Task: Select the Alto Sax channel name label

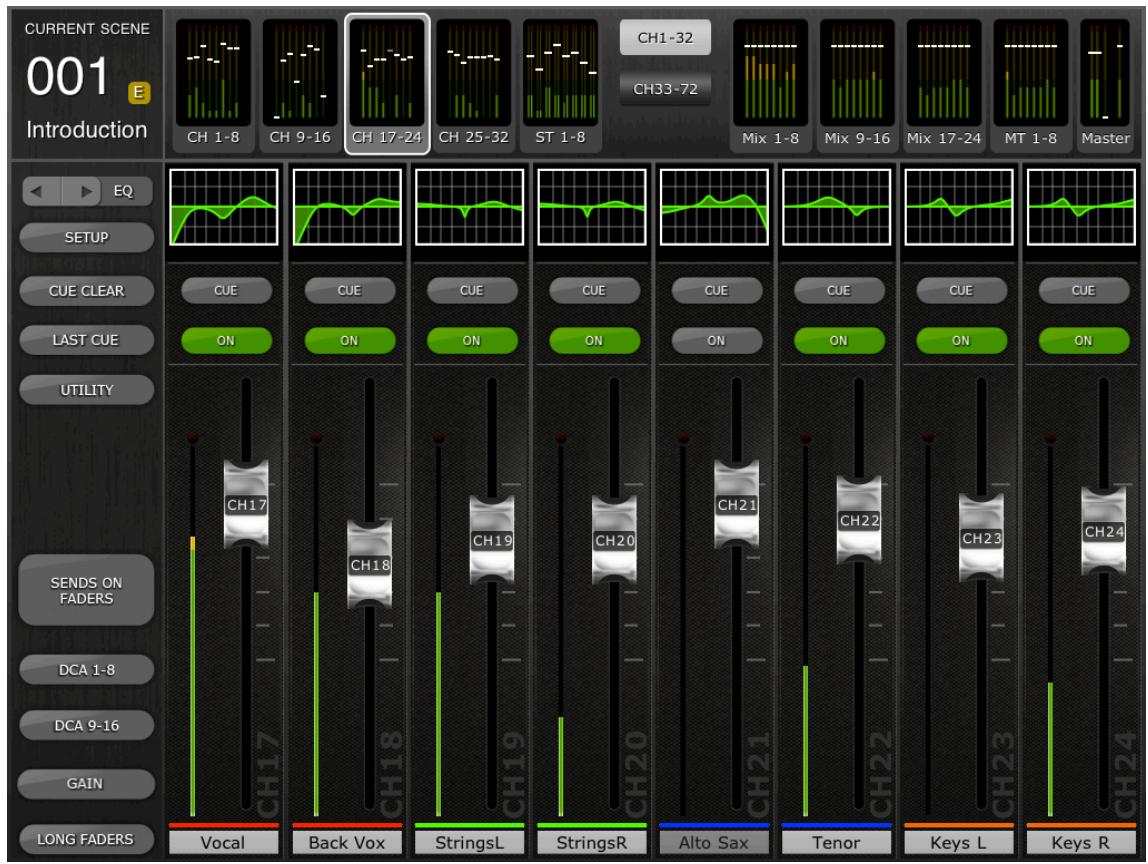Action: pyautogui.click(x=714, y=843)
